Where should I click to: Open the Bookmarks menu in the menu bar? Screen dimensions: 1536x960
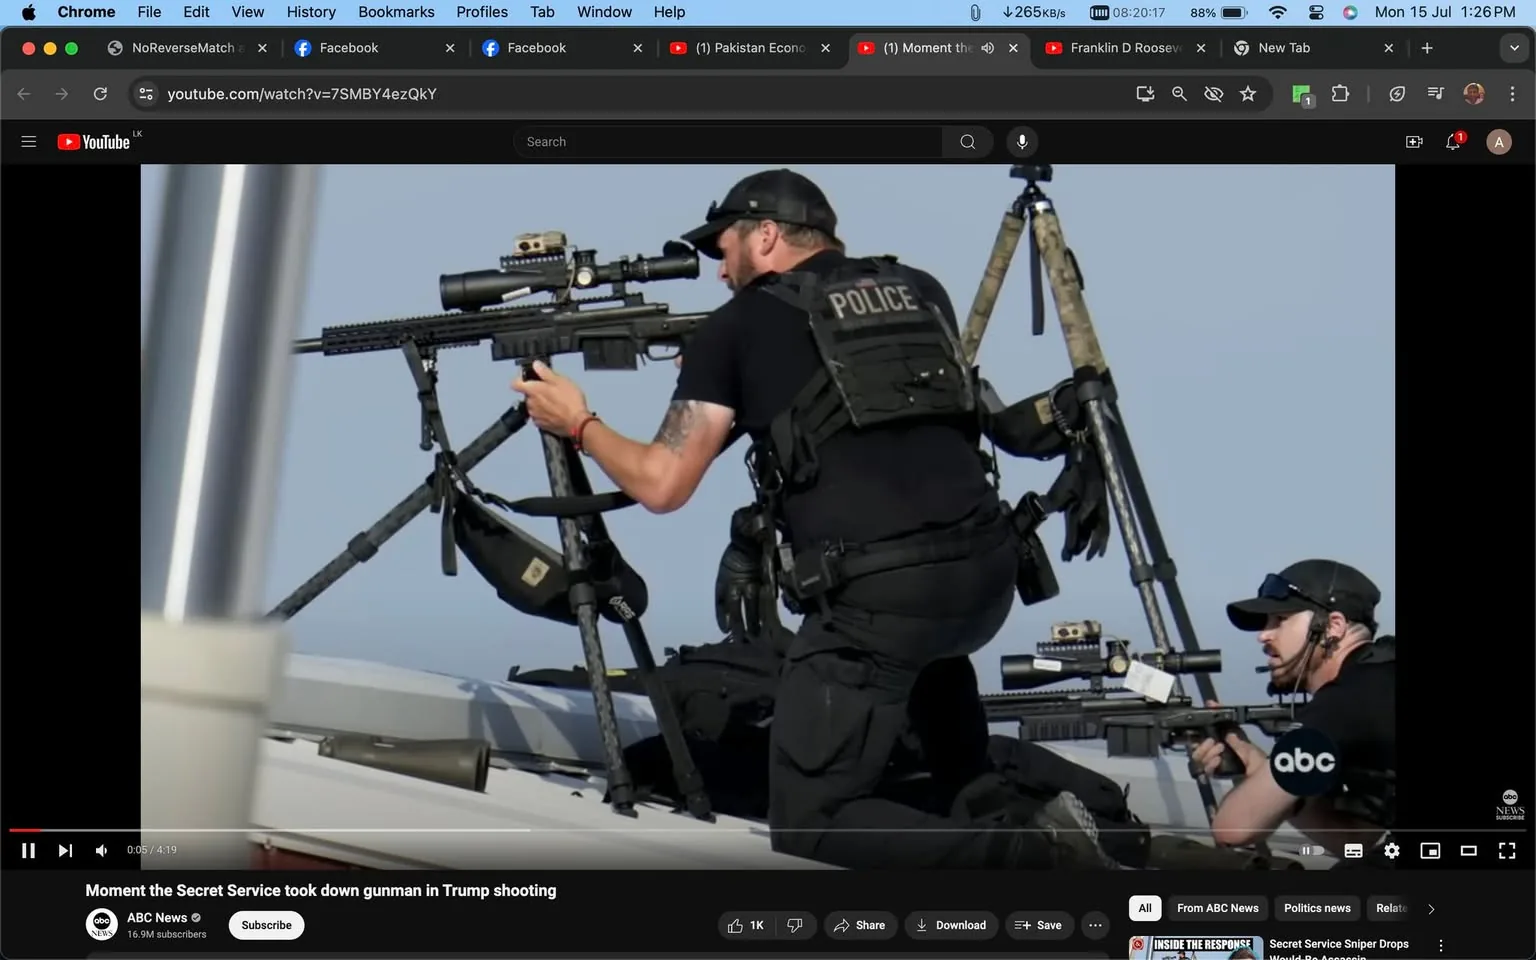coord(396,11)
